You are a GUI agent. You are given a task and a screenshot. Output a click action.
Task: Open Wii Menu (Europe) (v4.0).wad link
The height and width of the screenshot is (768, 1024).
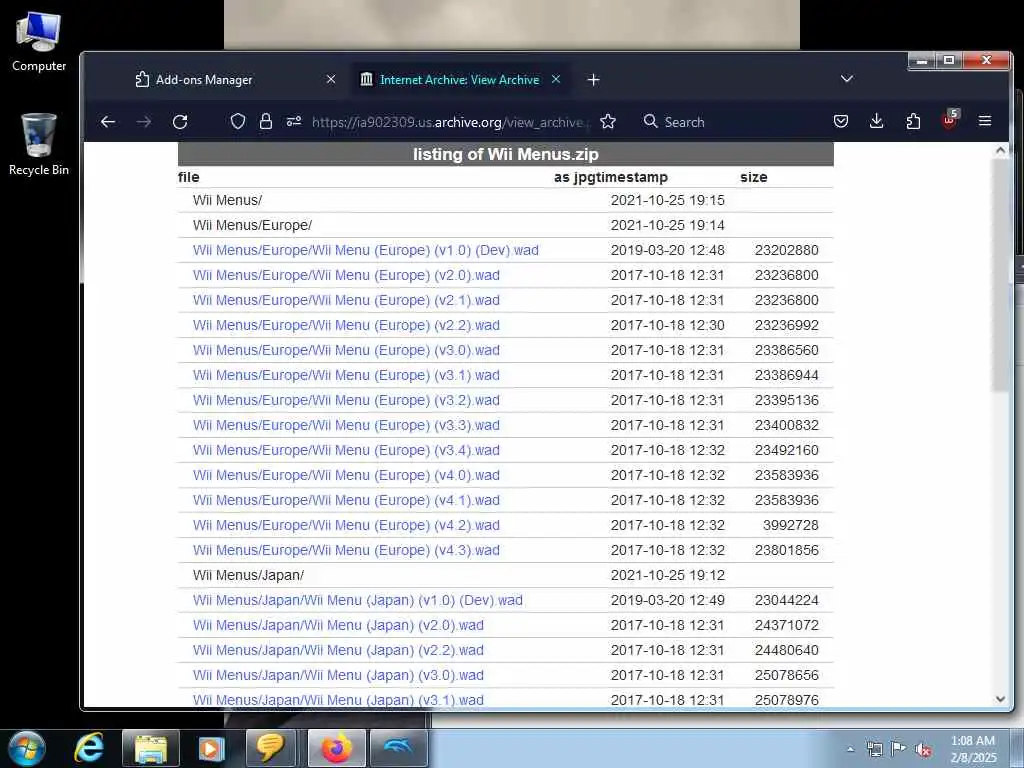pyautogui.click(x=346, y=475)
